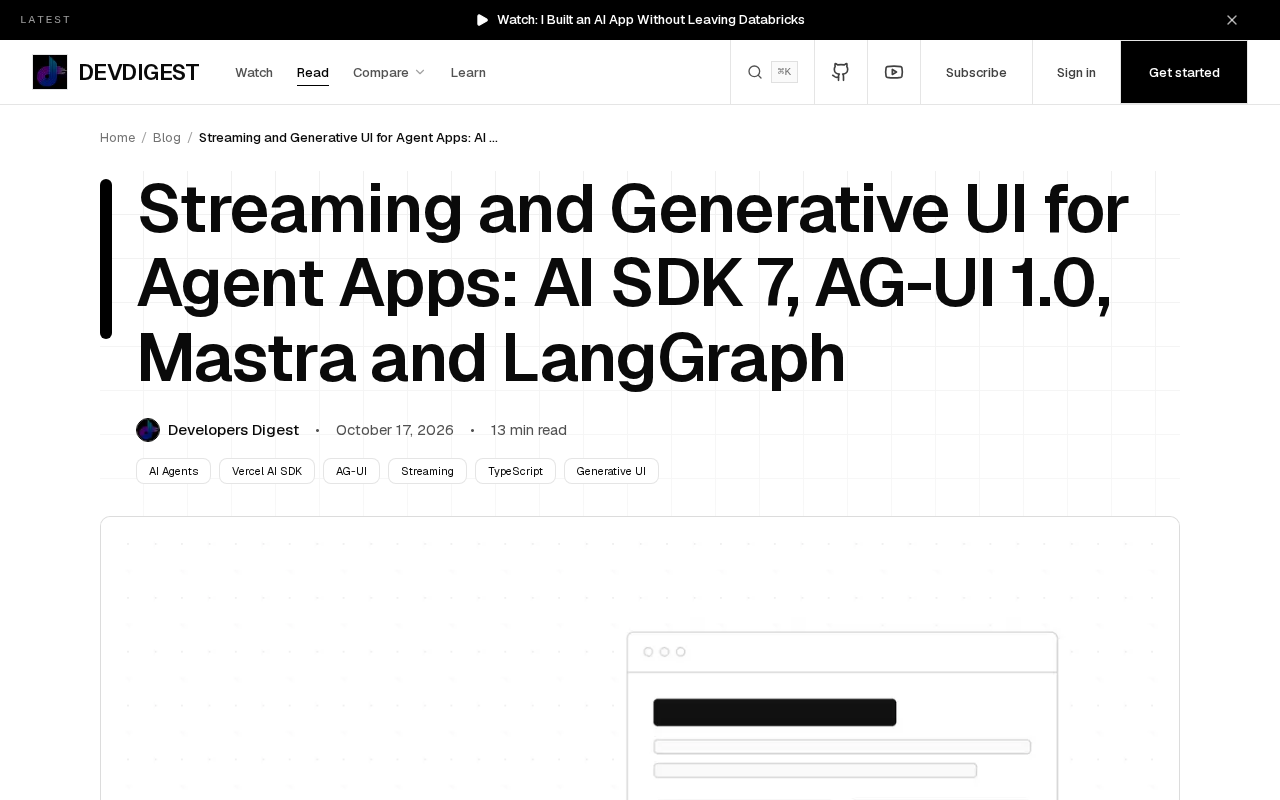The width and height of the screenshot is (1280, 800).
Task: Expand the Compare dropdown menu
Action: 389,72
